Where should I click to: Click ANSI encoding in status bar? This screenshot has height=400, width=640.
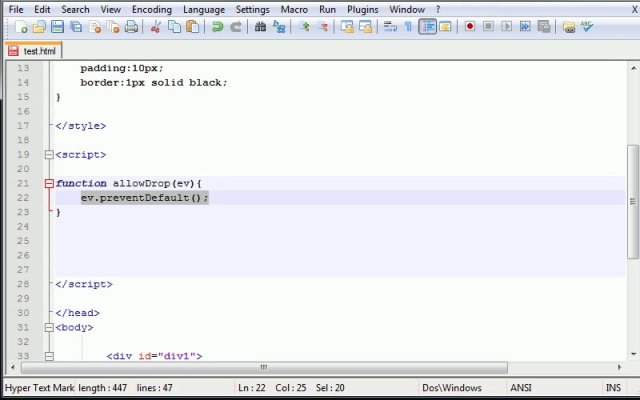(521, 388)
